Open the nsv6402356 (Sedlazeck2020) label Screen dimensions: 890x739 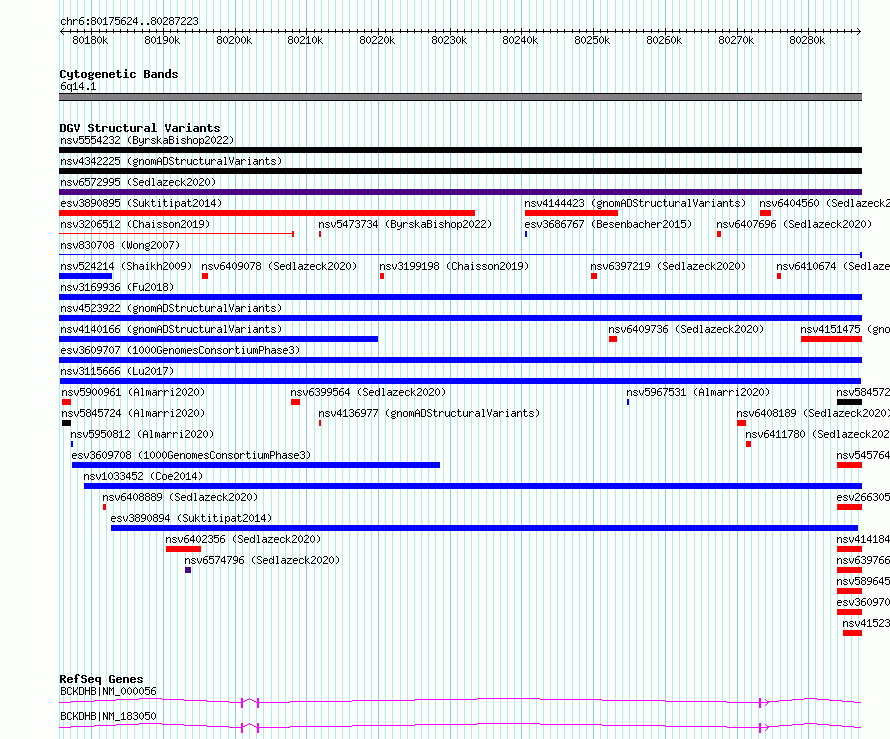click(243, 539)
